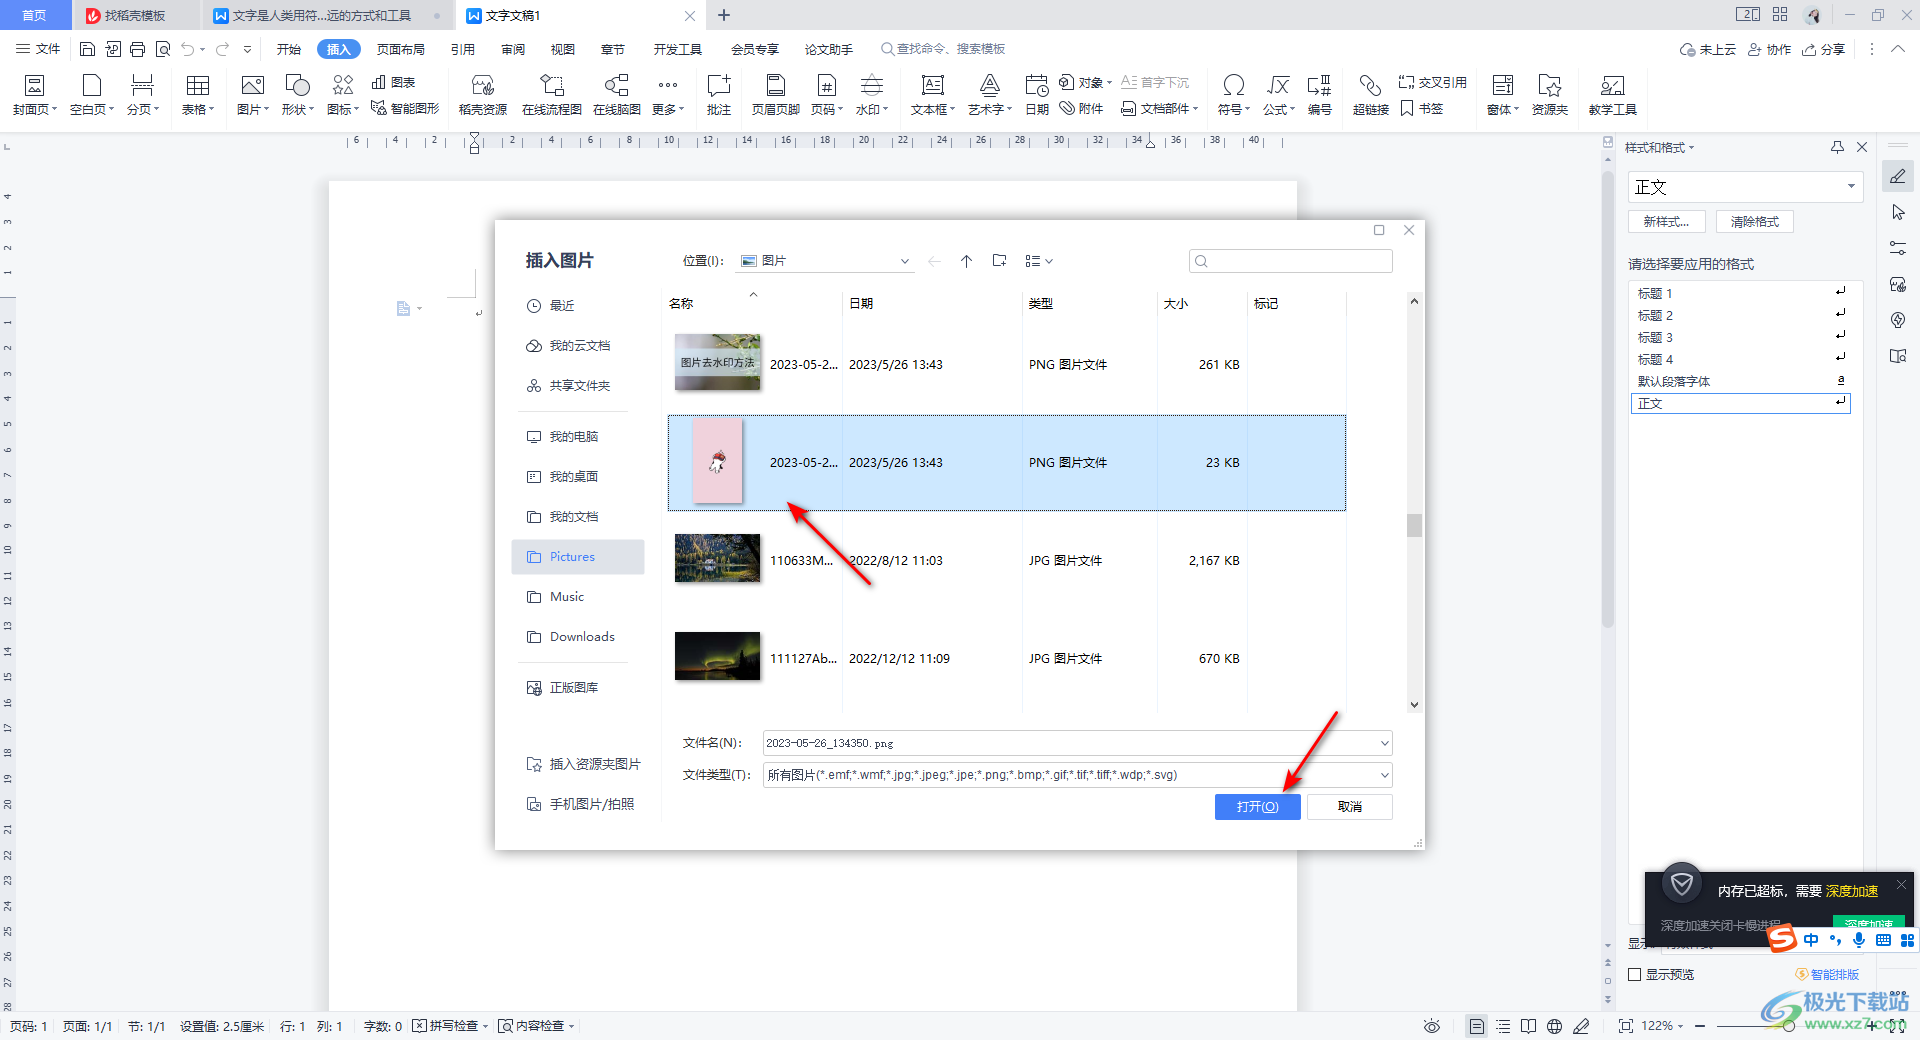Click the blank page (空白页) icon
Image resolution: width=1920 pixels, height=1040 pixels.
click(x=91, y=86)
